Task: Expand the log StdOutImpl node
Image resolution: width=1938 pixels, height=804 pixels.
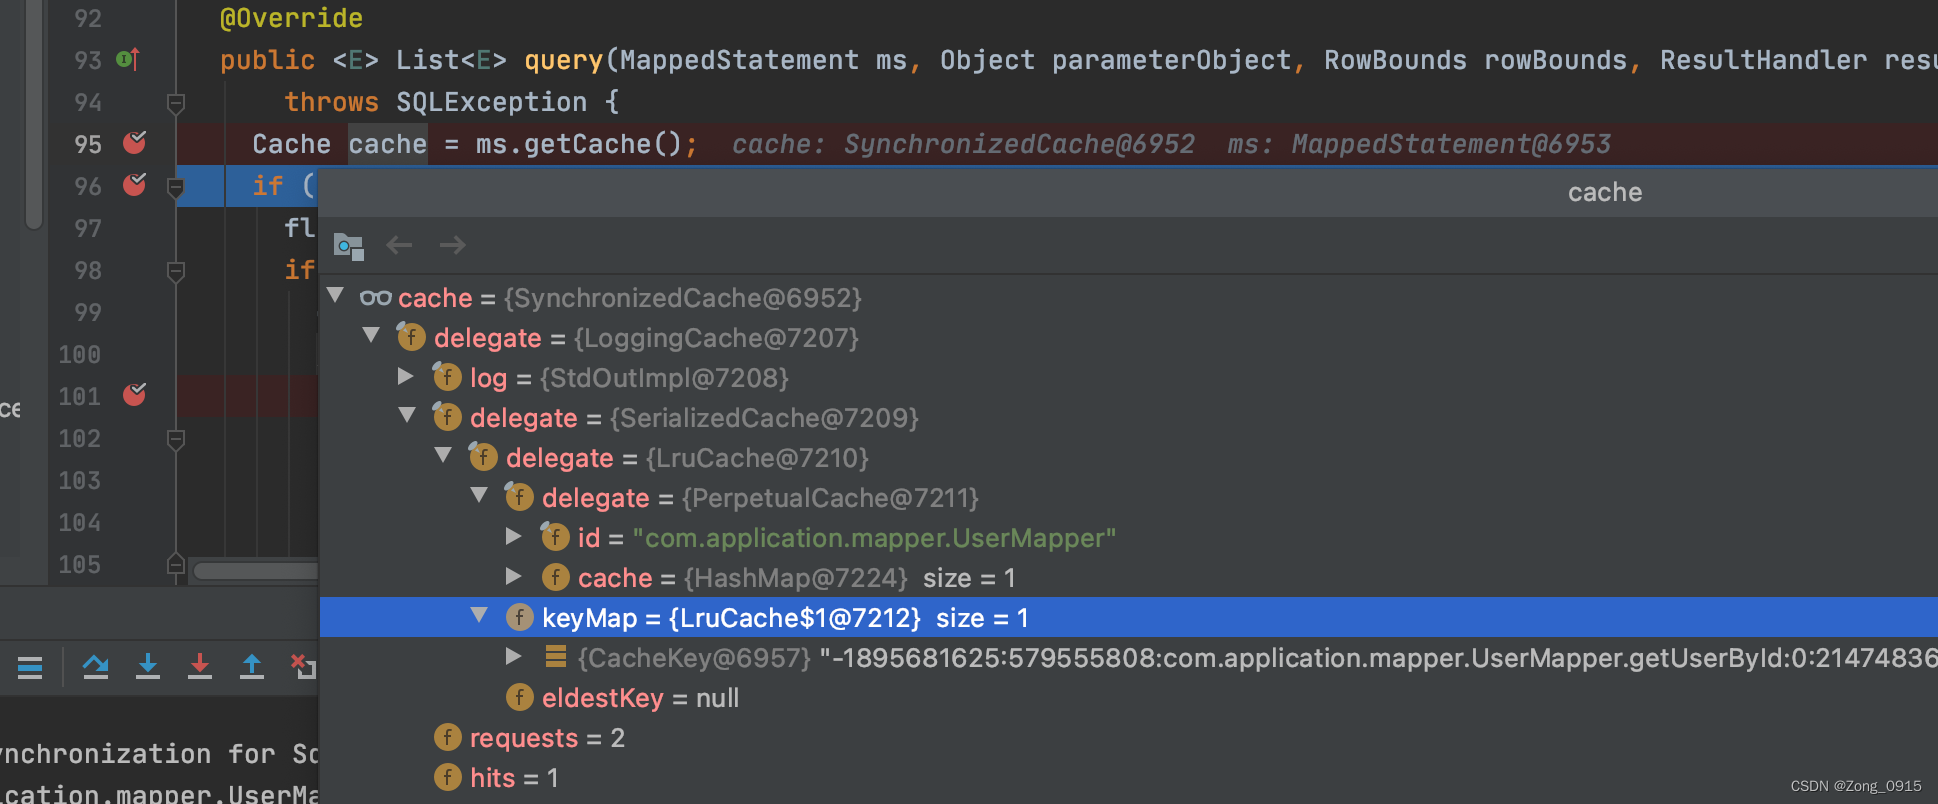Action: tap(406, 376)
